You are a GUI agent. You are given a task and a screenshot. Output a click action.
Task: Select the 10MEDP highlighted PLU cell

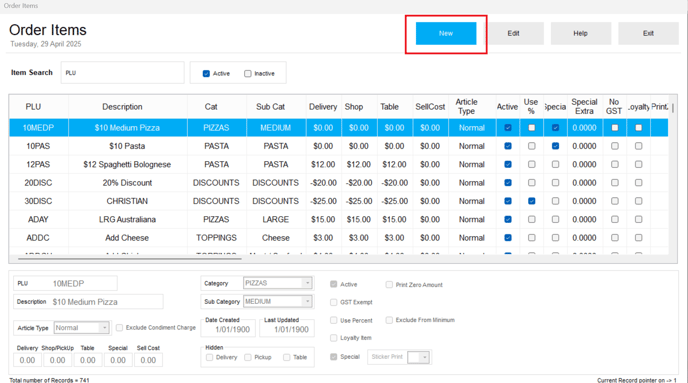tap(38, 128)
